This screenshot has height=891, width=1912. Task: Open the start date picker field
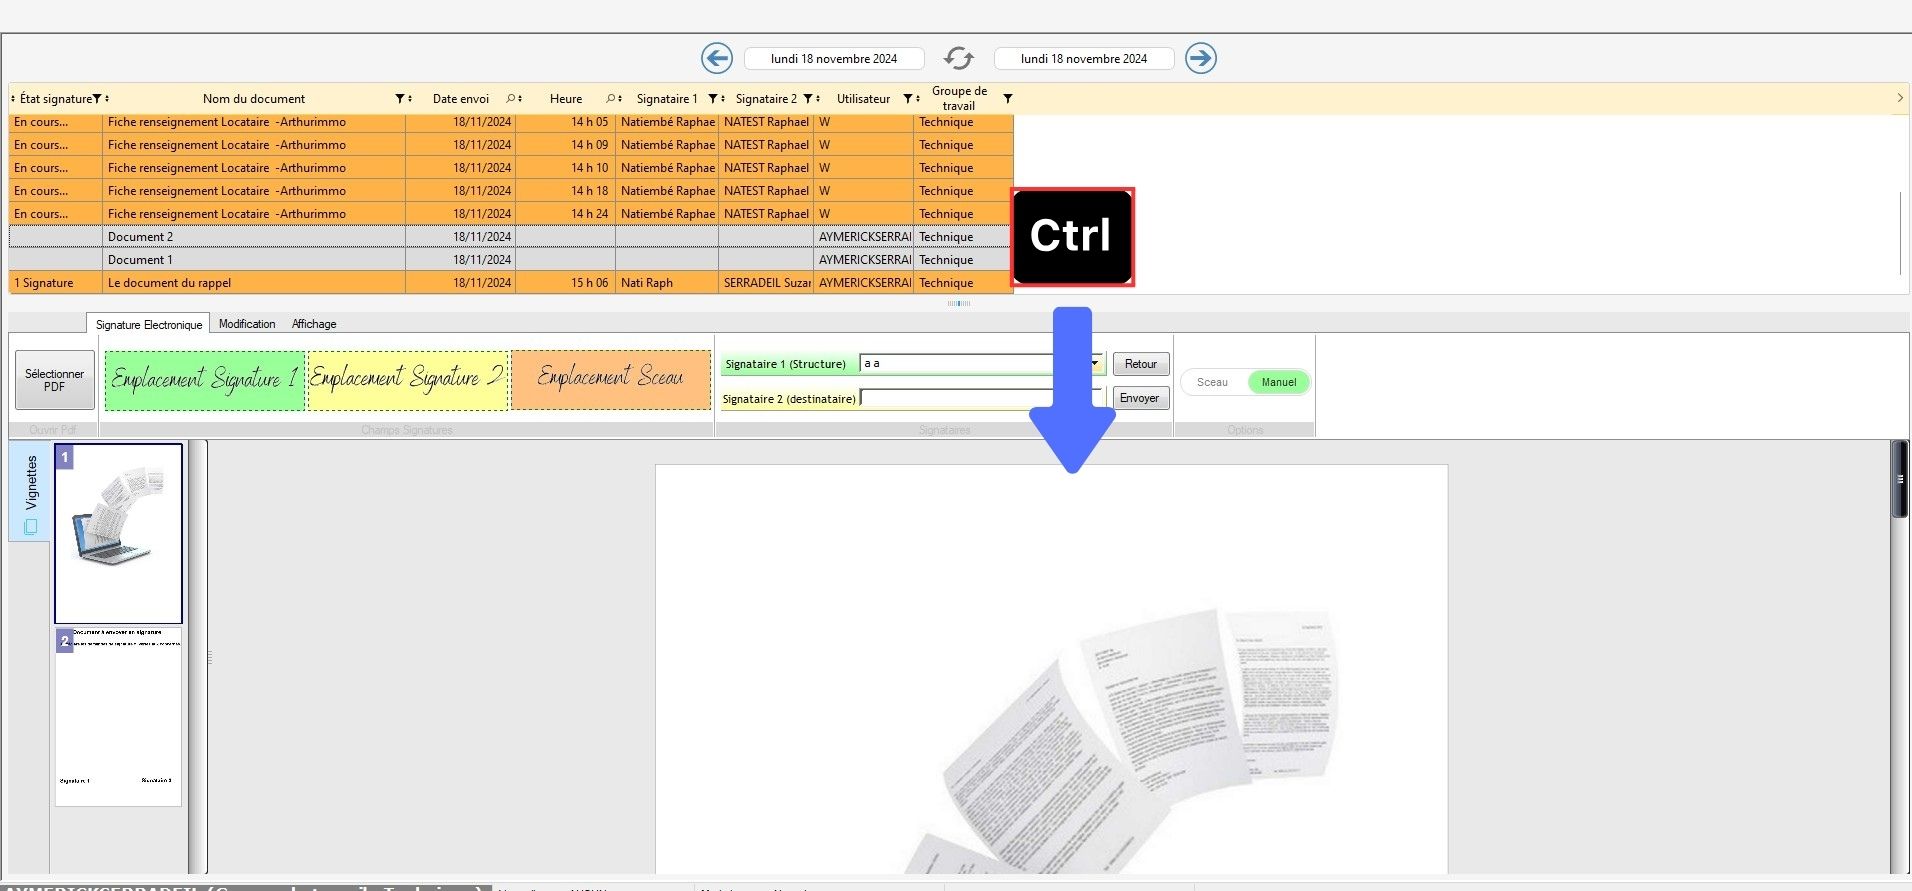point(833,59)
